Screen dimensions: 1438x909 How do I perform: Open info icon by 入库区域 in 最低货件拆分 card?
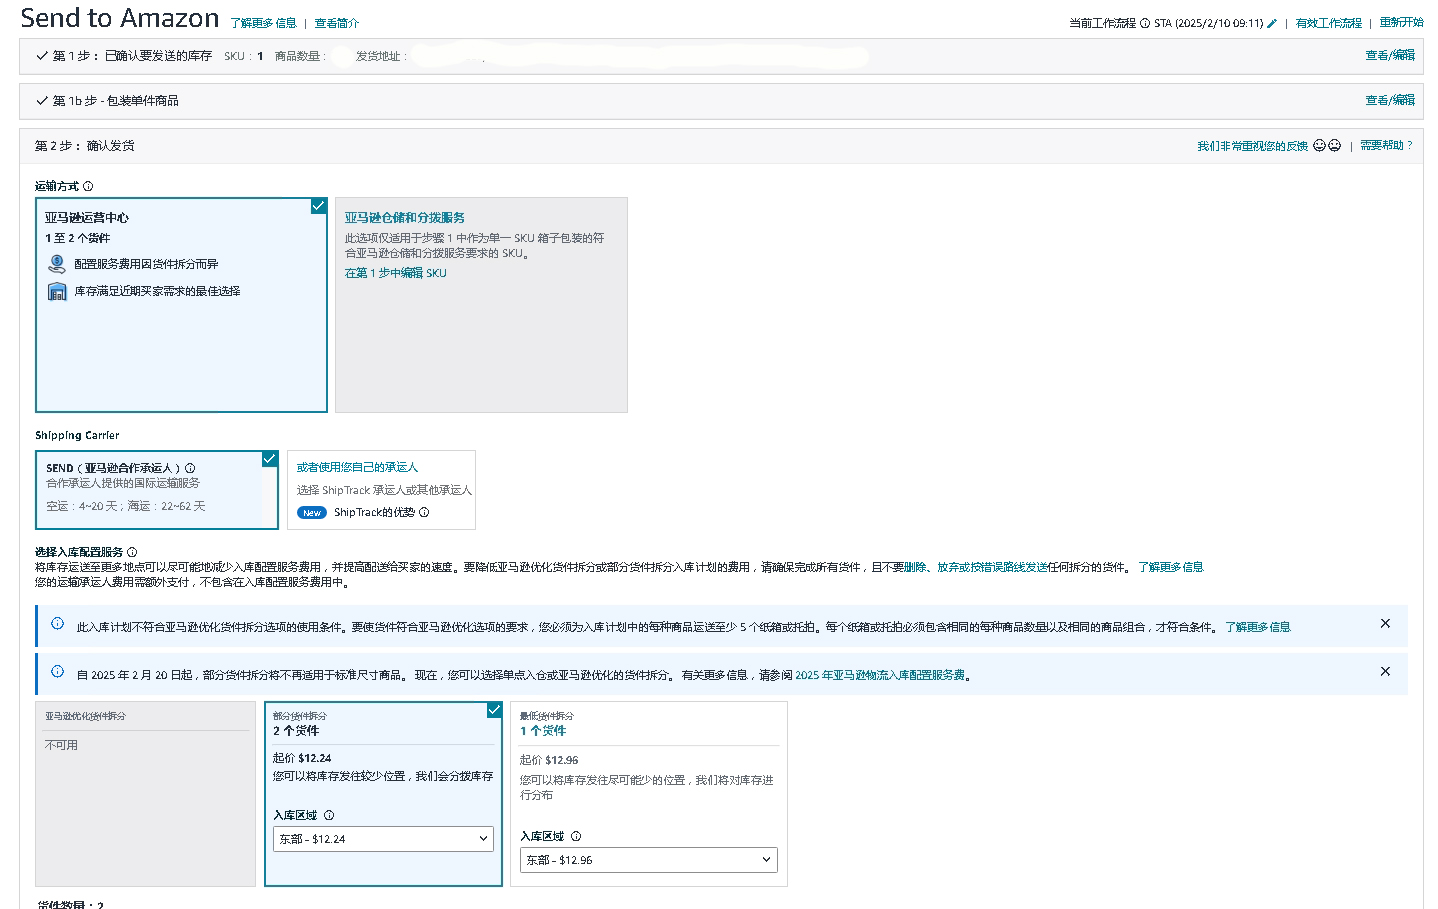tap(576, 836)
